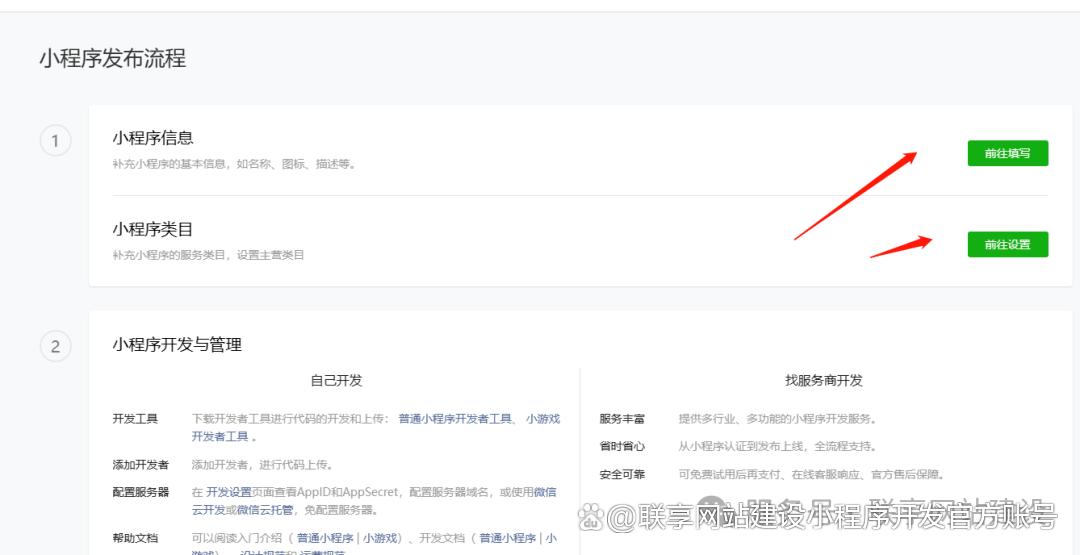Screen dimensions: 1080x555
Task: Open 普通小程序 link under 入门介绍
Action: pyautogui.click(x=324, y=538)
